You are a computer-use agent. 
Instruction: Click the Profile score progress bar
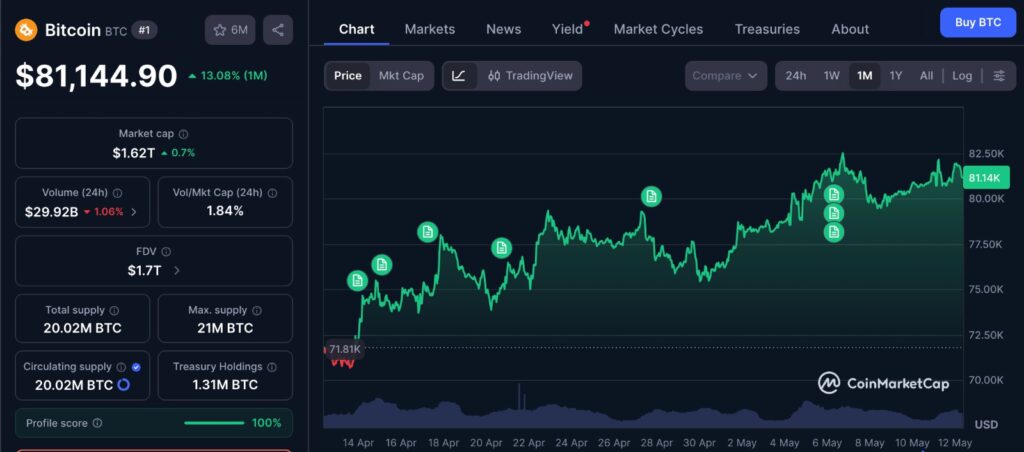[214, 423]
